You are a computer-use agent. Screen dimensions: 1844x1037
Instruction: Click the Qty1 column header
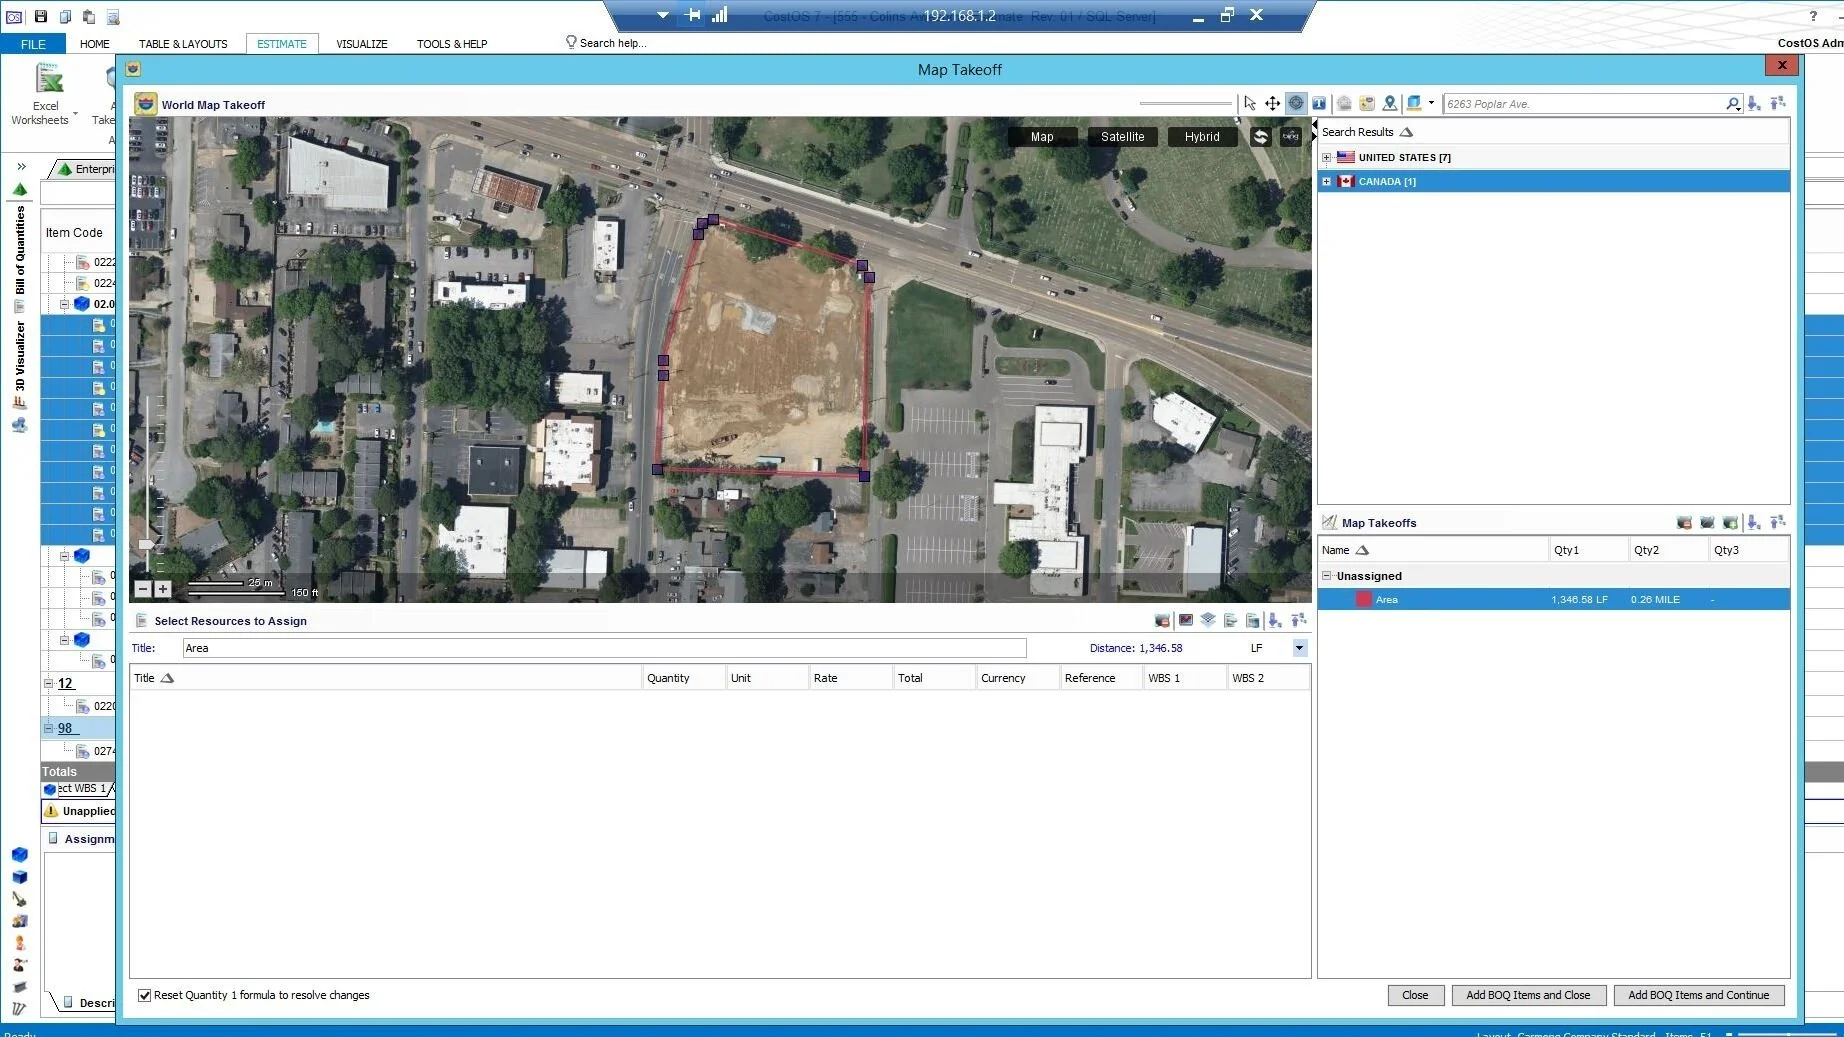[1588, 550]
